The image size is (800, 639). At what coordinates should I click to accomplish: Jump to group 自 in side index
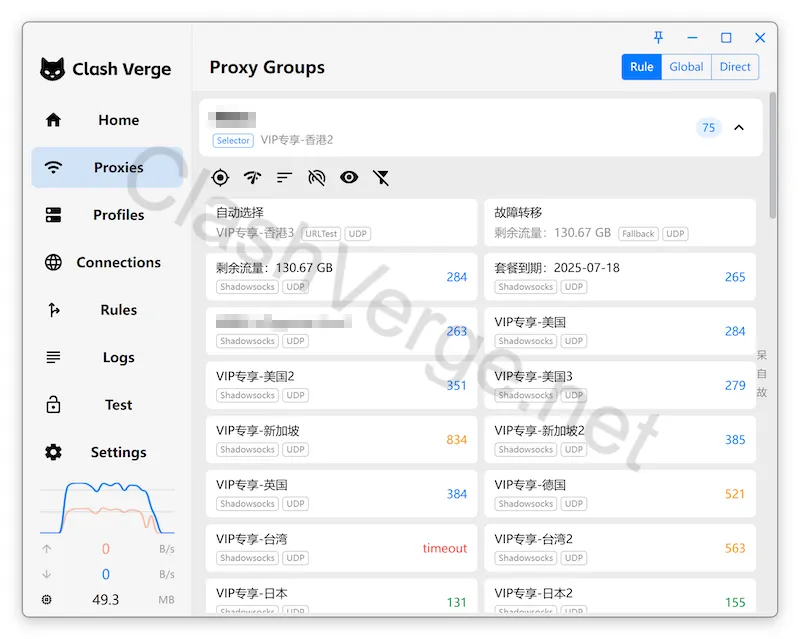pos(761,373)
